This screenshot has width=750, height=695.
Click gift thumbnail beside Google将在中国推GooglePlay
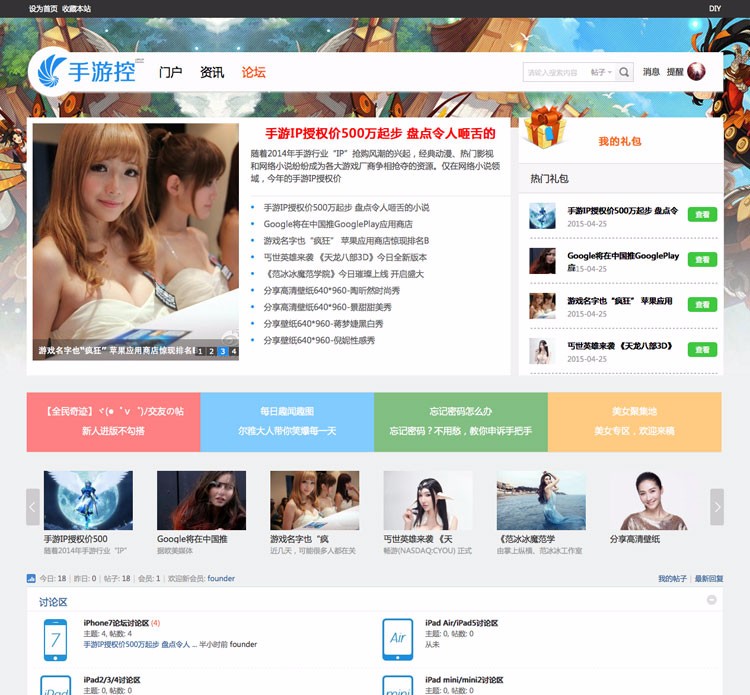click(542, 261)
